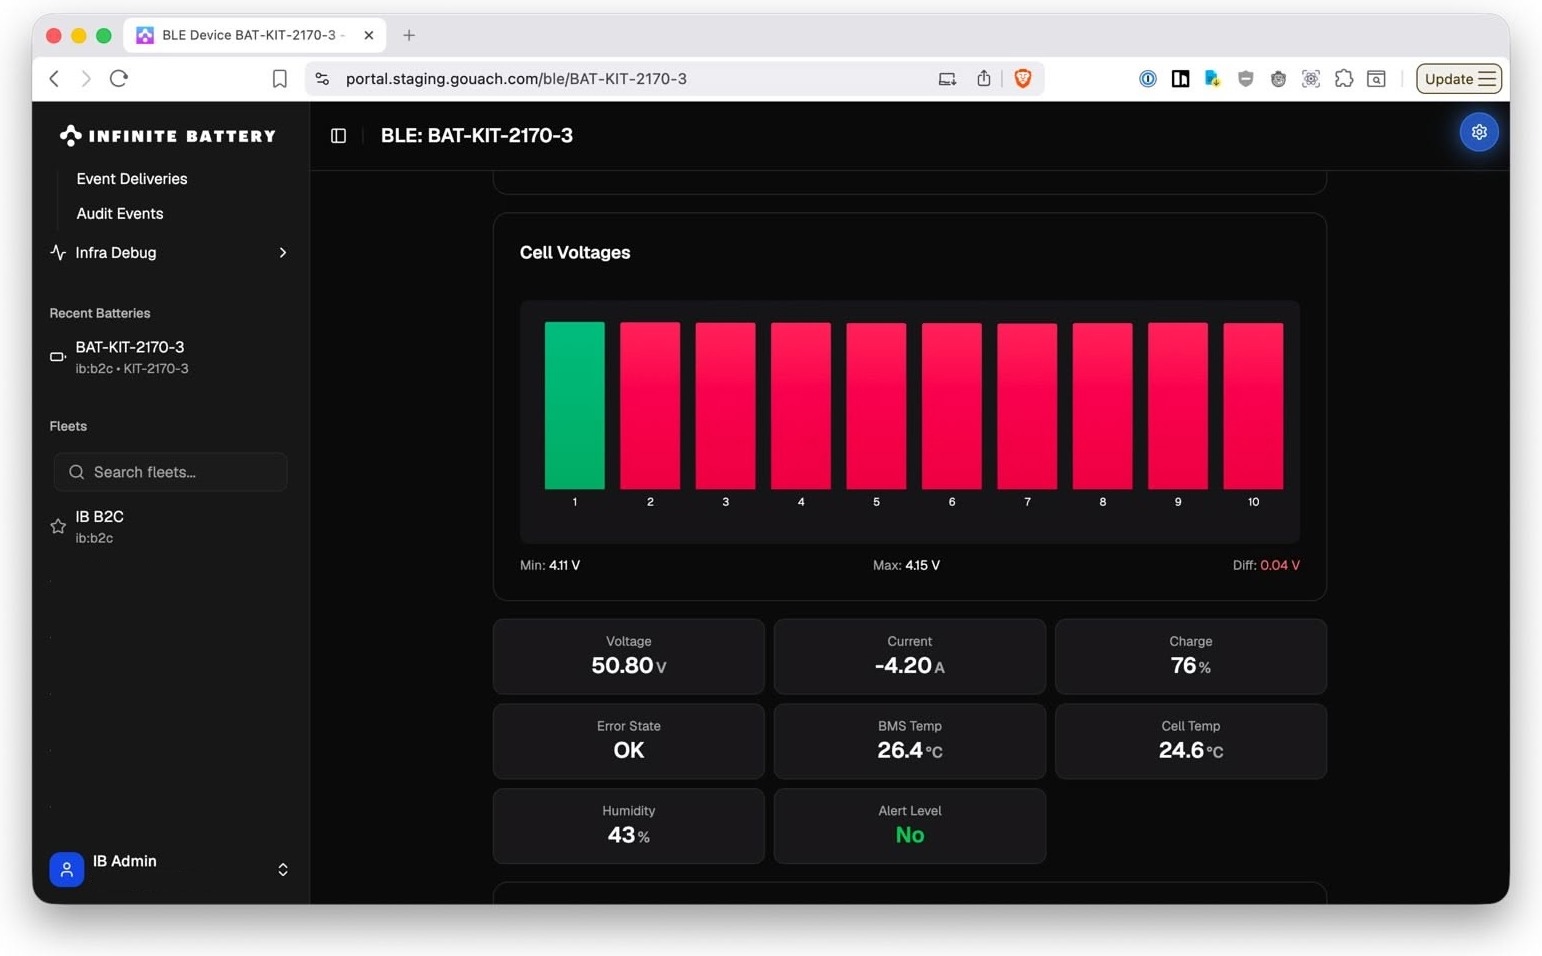This screenshot has height=956, width=1542.
Task: Open Audit Events
Action: pos(120,214)
